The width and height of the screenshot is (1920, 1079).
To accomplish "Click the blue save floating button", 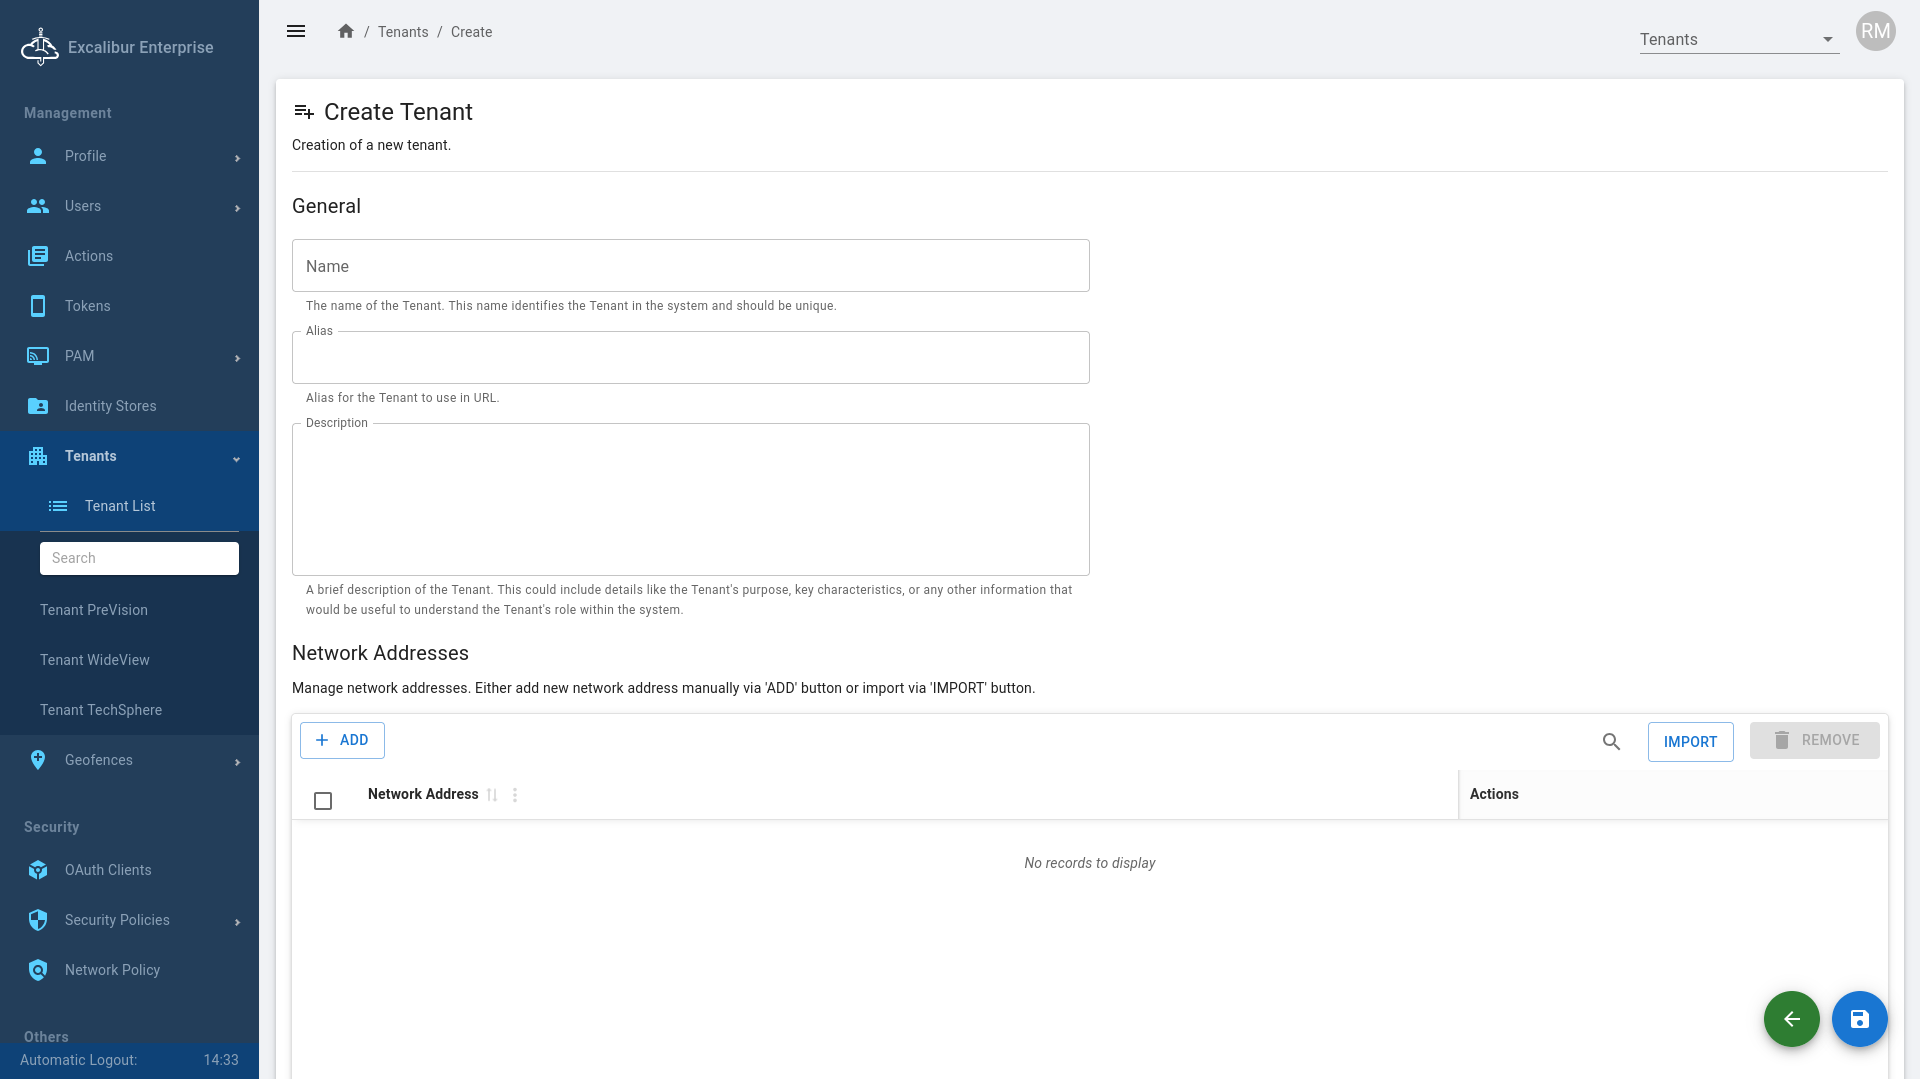I will click(1859, 1019).
